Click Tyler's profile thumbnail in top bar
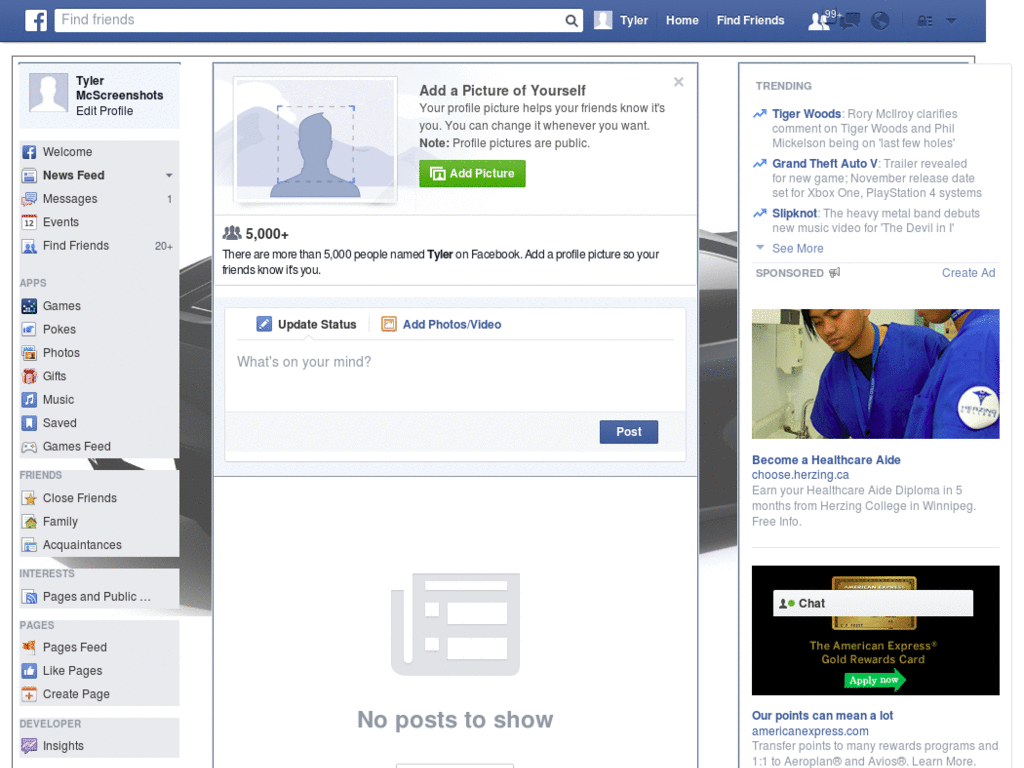The image size is (1024, 768). click(603, 20)
